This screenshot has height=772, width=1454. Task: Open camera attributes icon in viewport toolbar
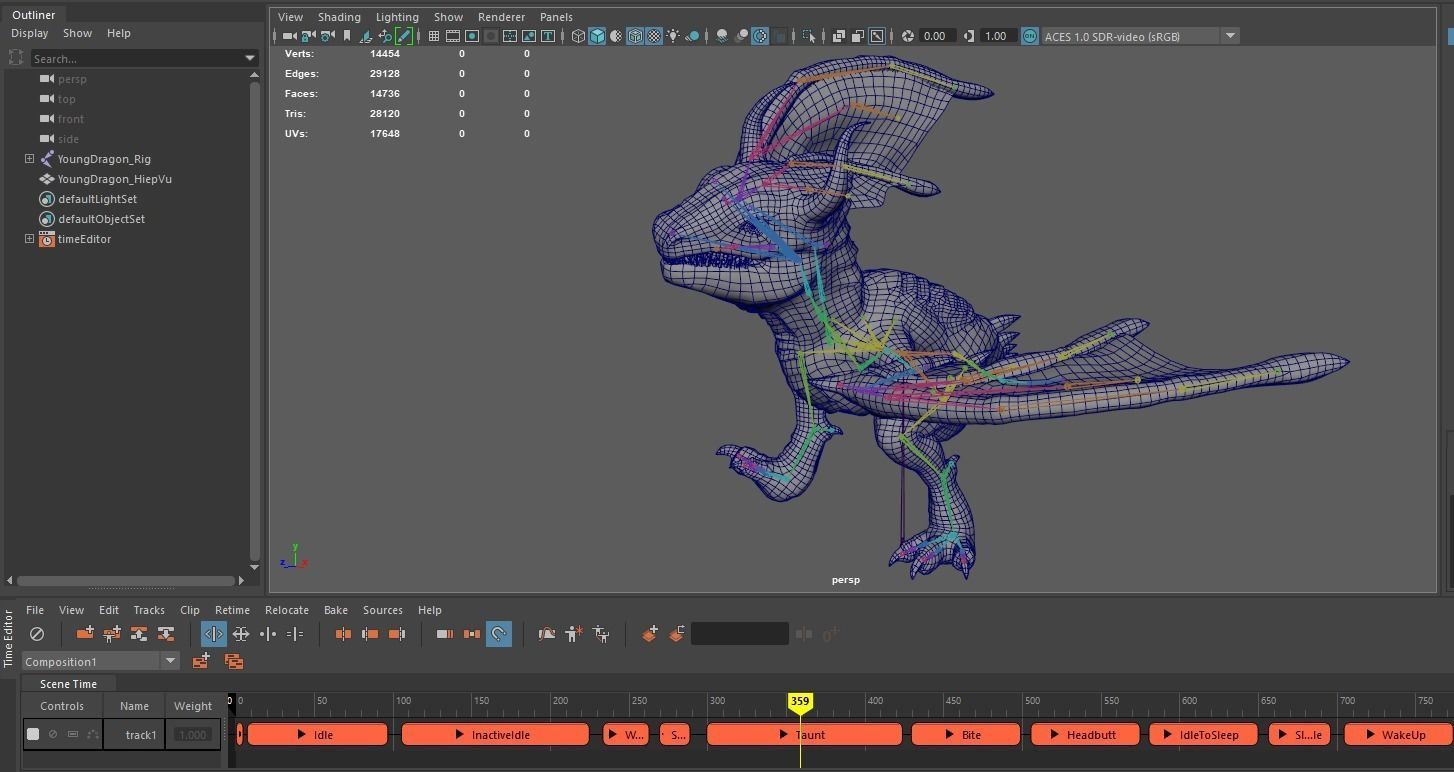pyautogui.click(x=326, y=36)
